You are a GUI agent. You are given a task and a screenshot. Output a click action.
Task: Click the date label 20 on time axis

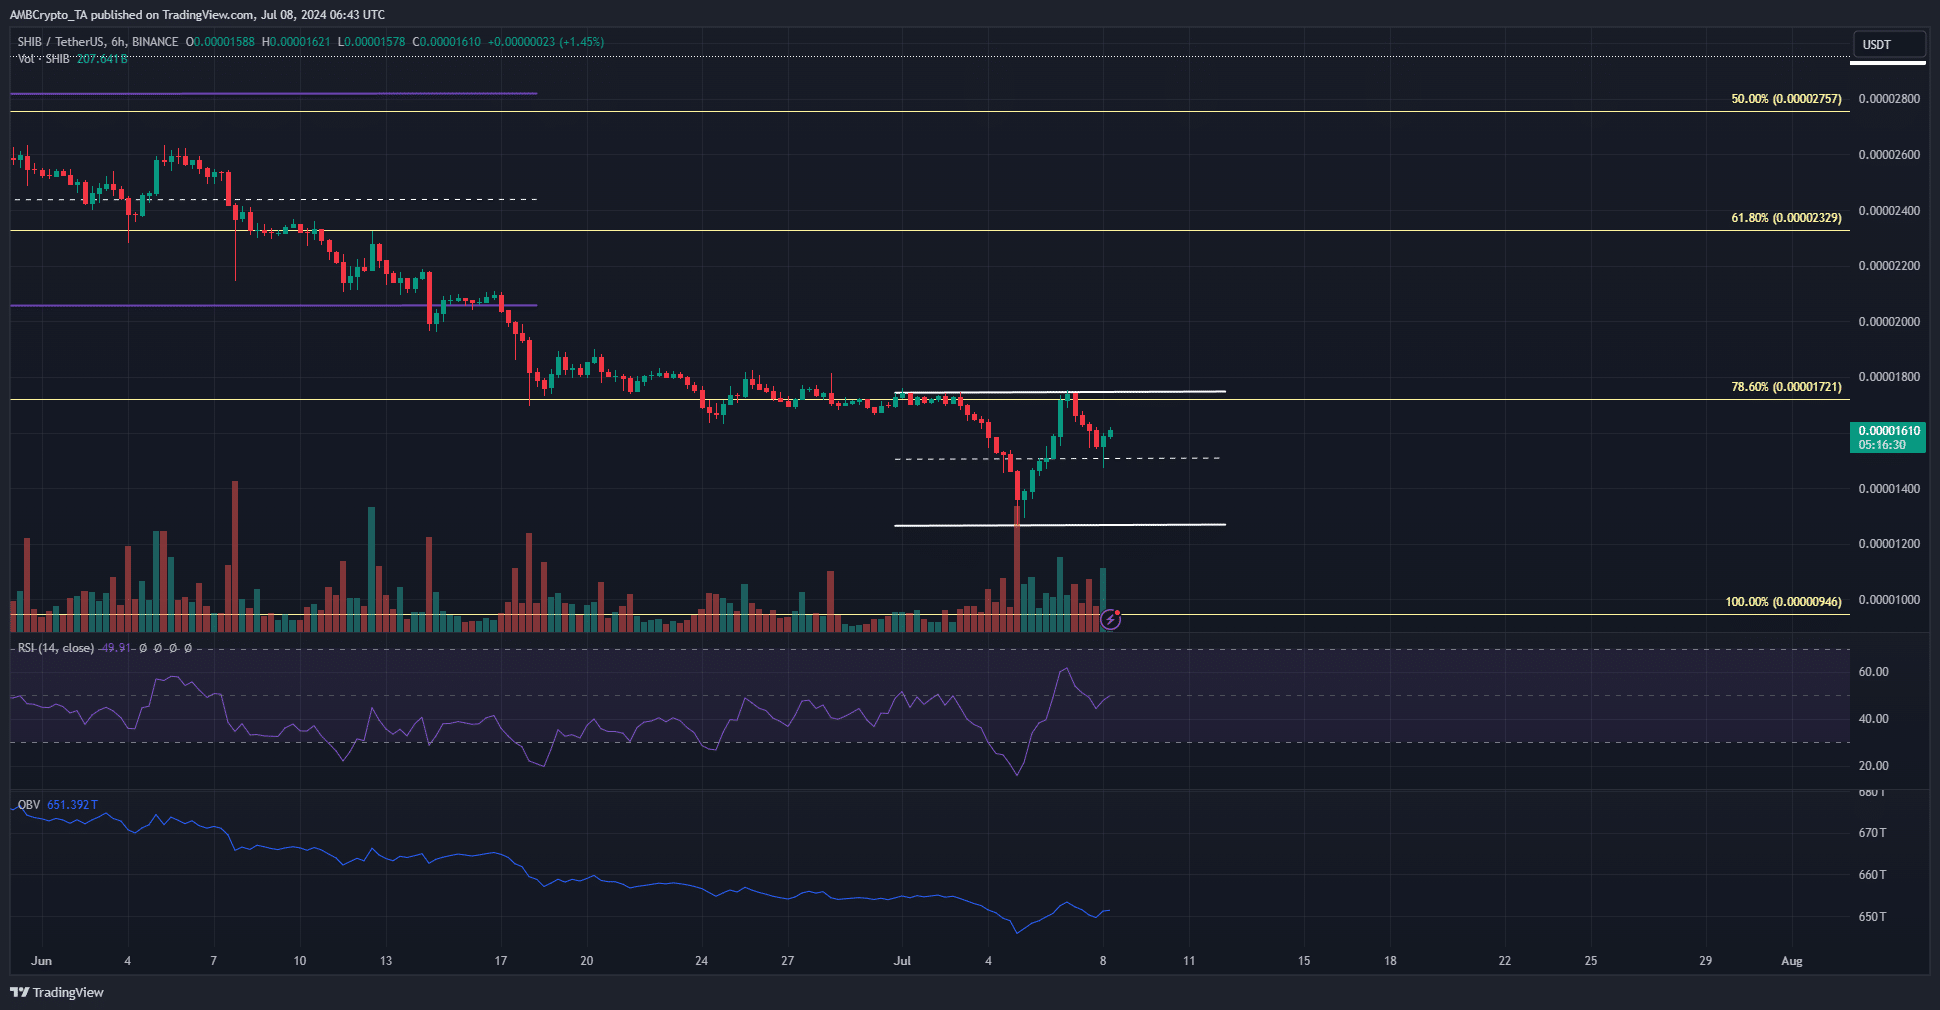point(587,961)
